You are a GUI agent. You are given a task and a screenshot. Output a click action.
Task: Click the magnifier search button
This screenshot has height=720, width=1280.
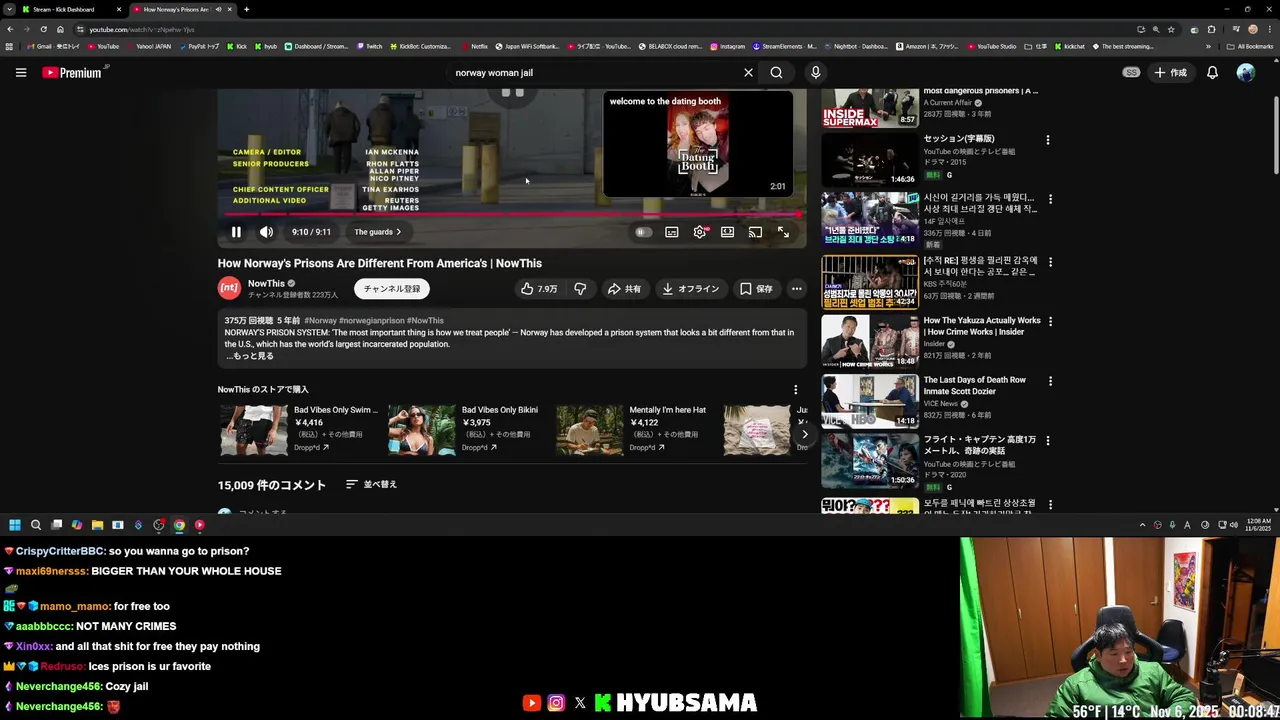(x=776, y=72)
